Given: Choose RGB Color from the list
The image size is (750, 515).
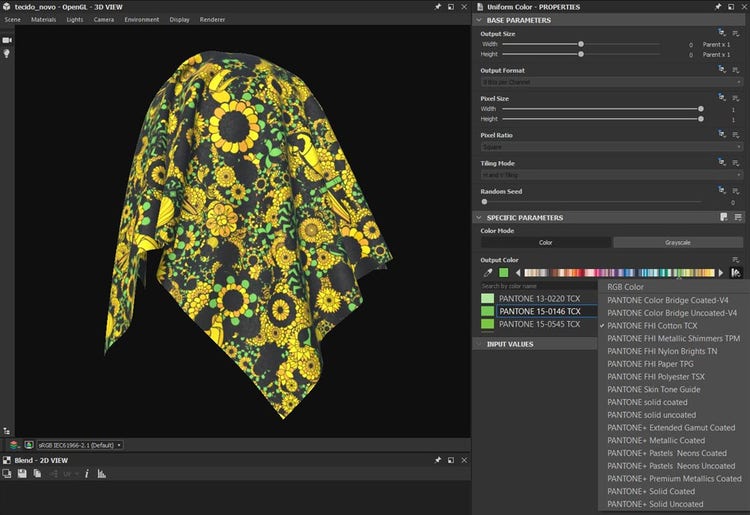Looking at the screenshot, I should [x=626, y=287].
